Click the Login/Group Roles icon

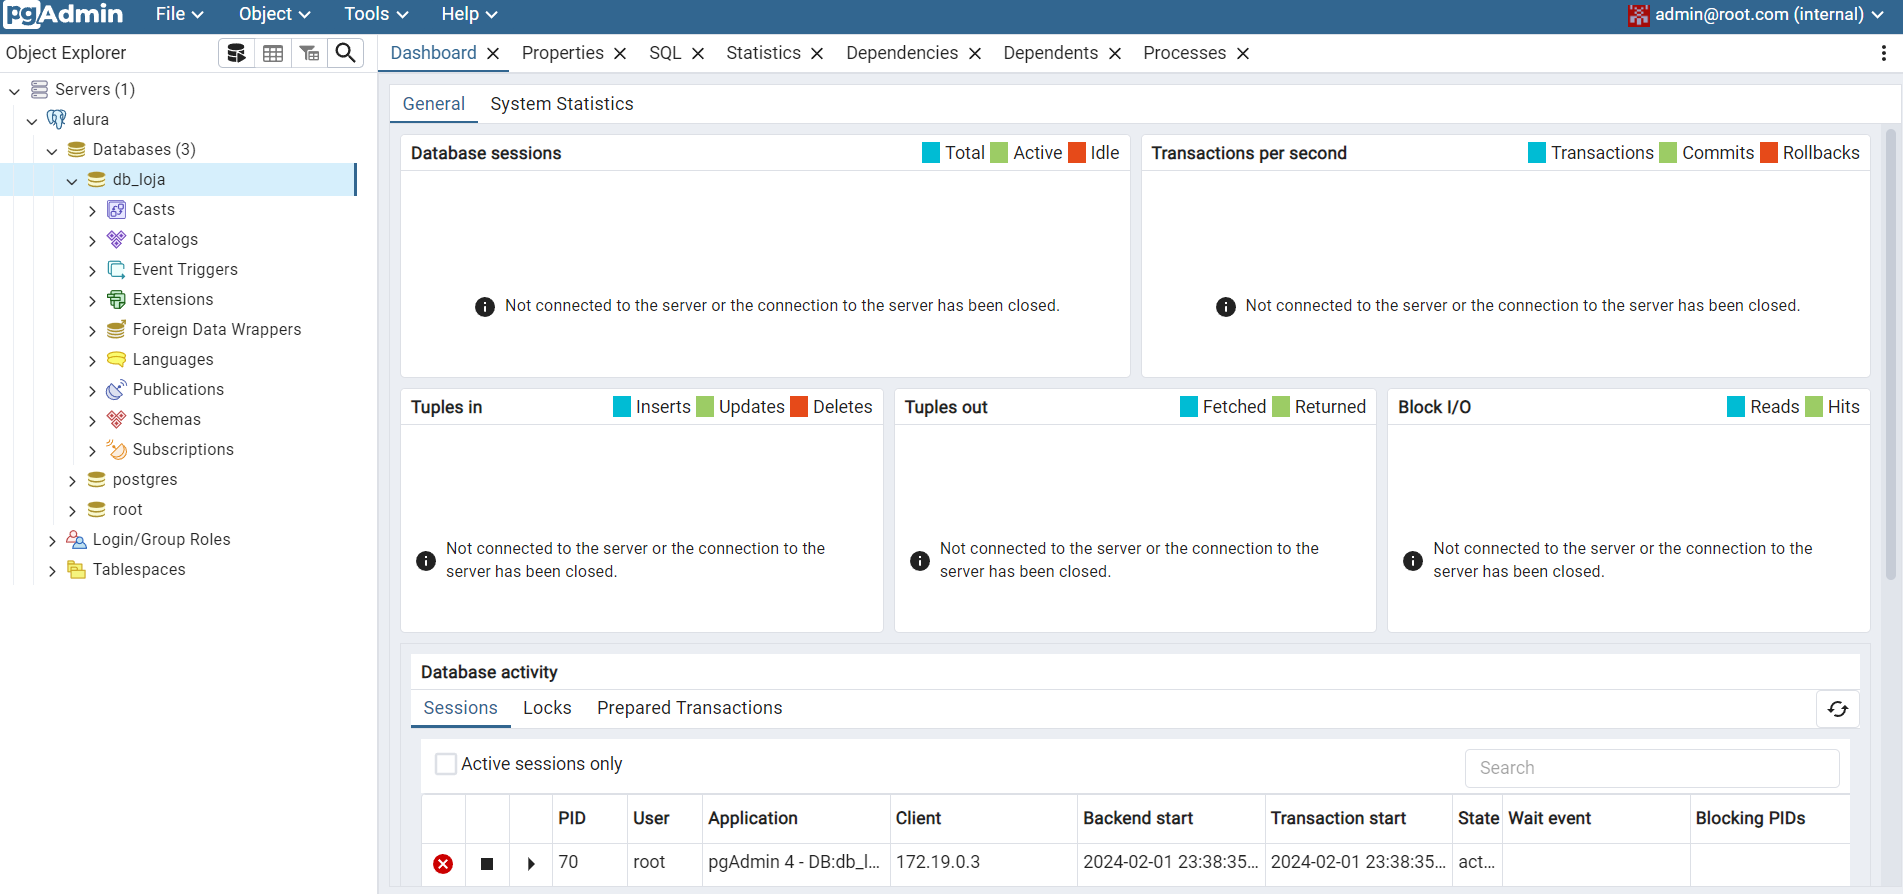(76, 540)
